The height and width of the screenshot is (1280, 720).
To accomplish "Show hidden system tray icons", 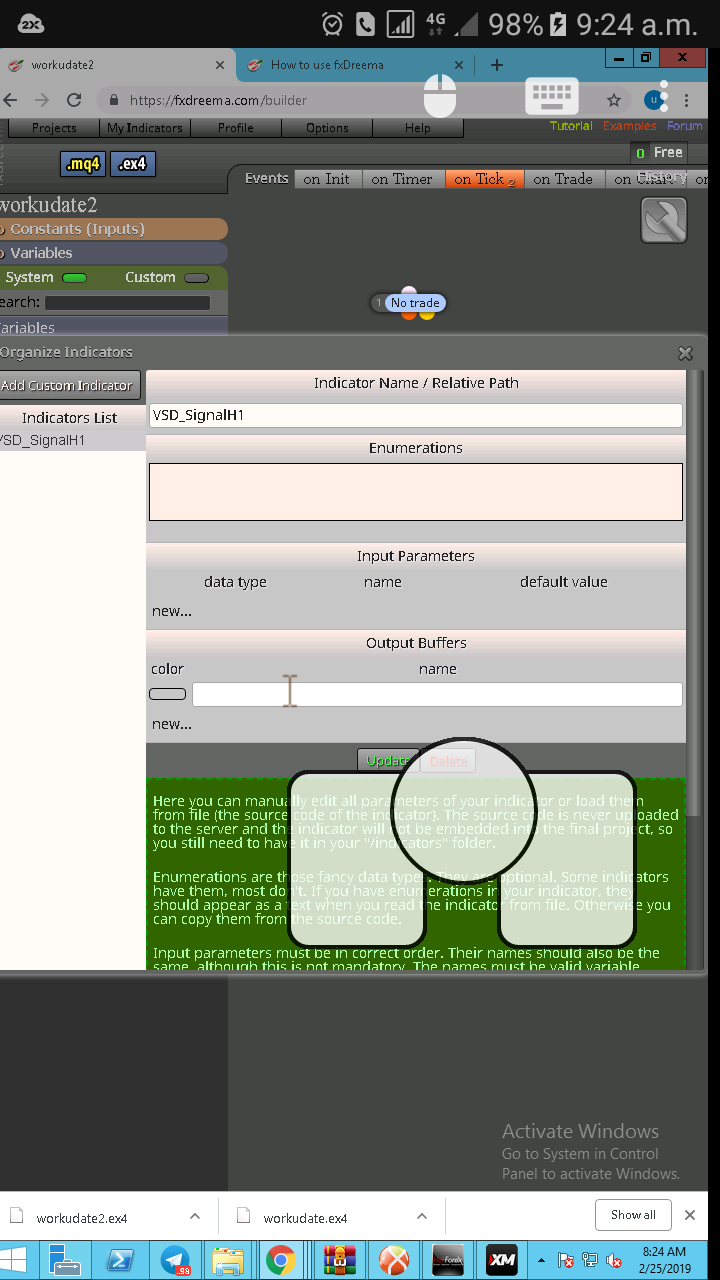I will coord(542,1260).
